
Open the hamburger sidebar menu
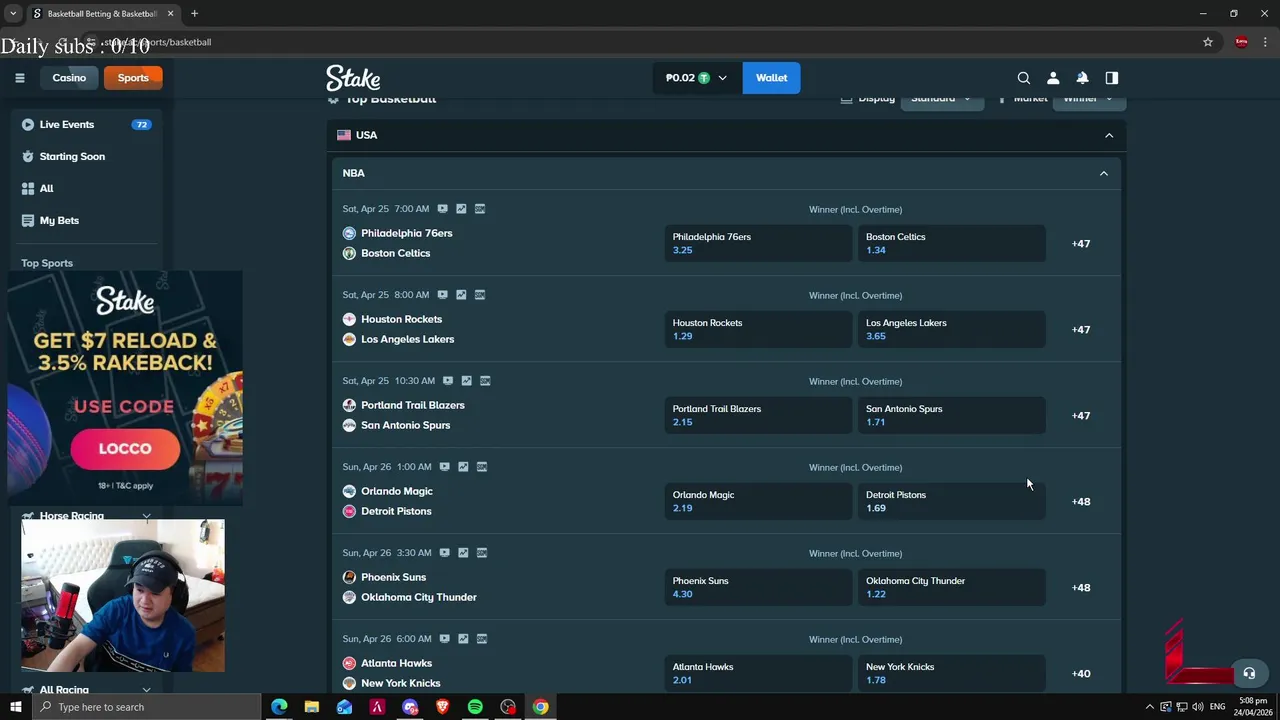click(19, 78)
